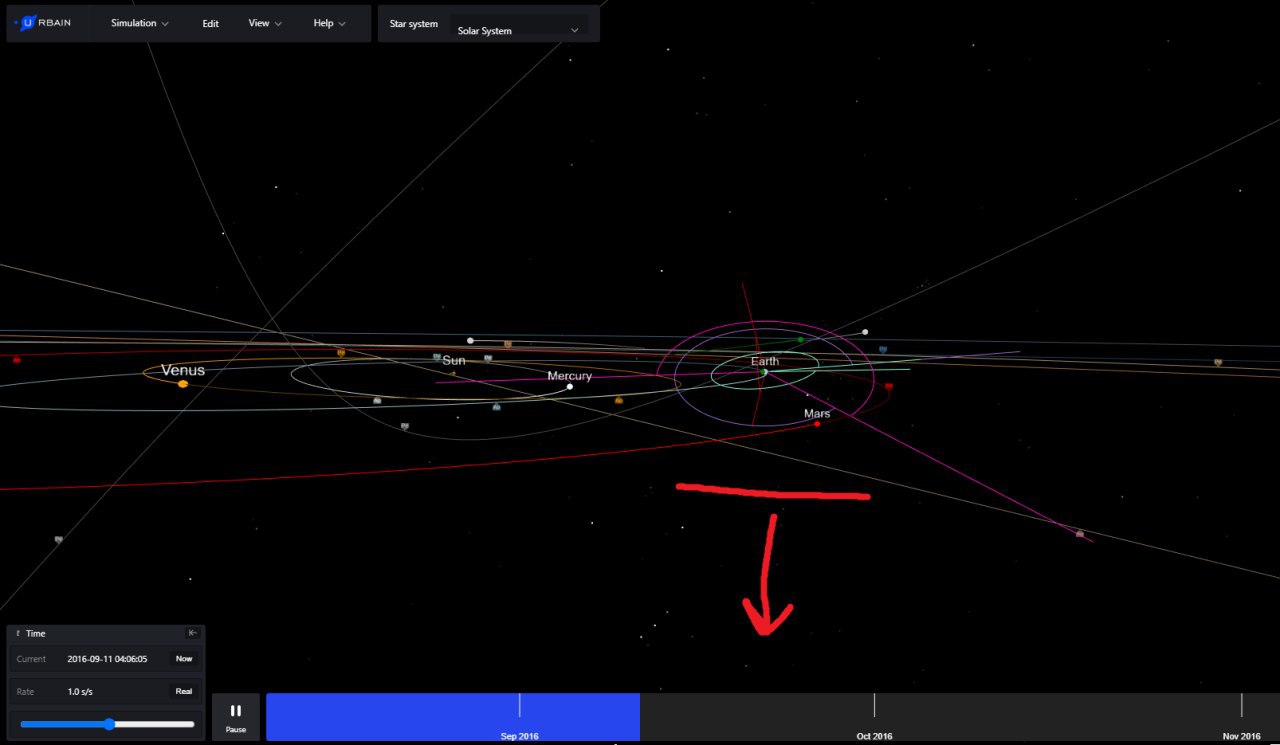
Task: Open the Help menu
Action: [329, 23]
